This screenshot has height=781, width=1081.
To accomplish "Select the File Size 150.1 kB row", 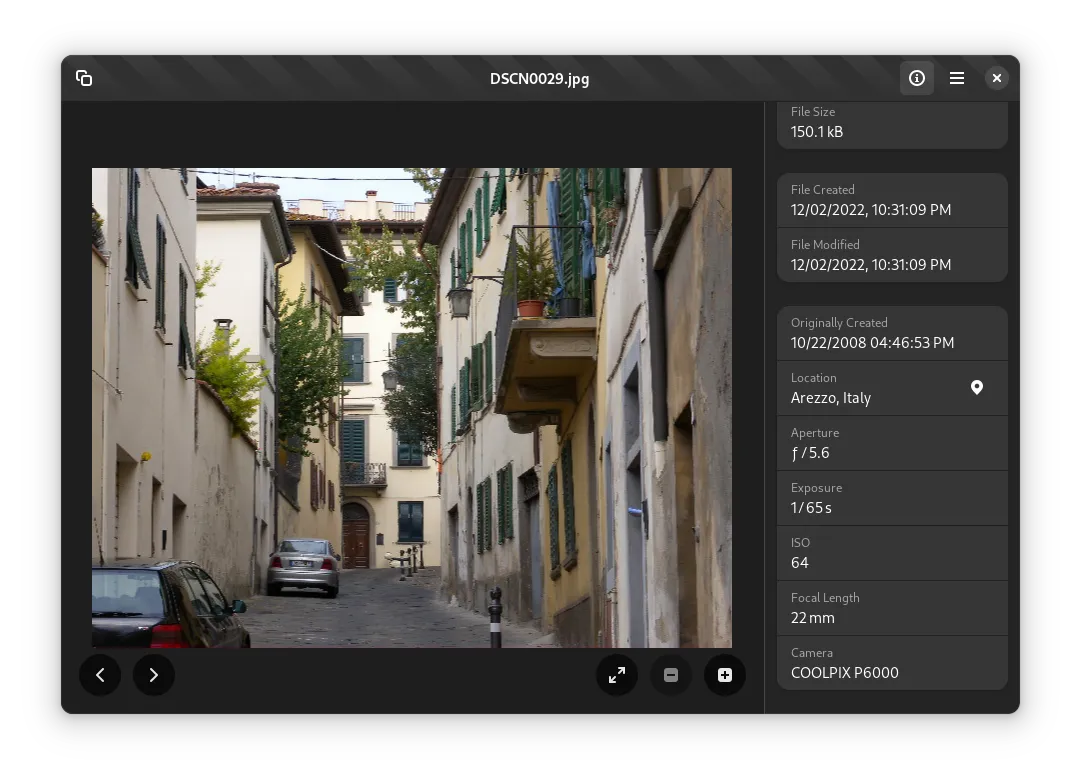I will (x=891, y=123).
